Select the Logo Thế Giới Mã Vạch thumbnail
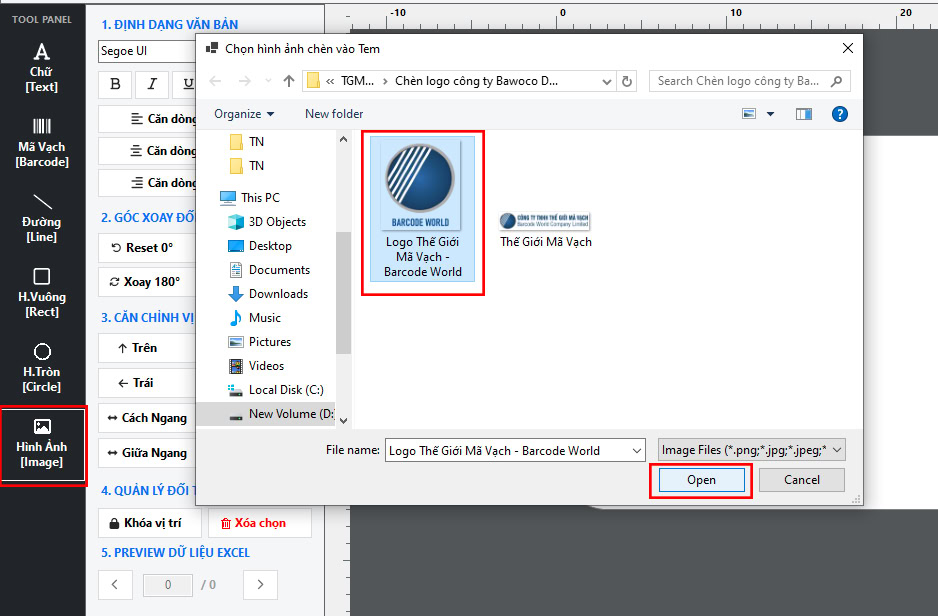Screen dimensions: 938x616 coord(422,209)
